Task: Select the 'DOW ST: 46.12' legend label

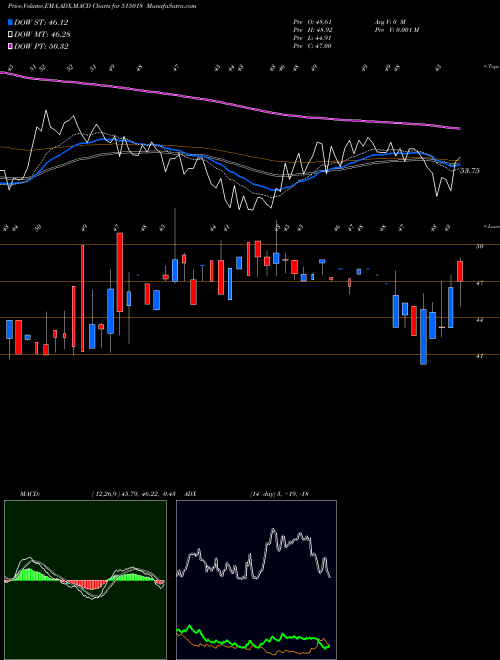Action: (41, 23)
